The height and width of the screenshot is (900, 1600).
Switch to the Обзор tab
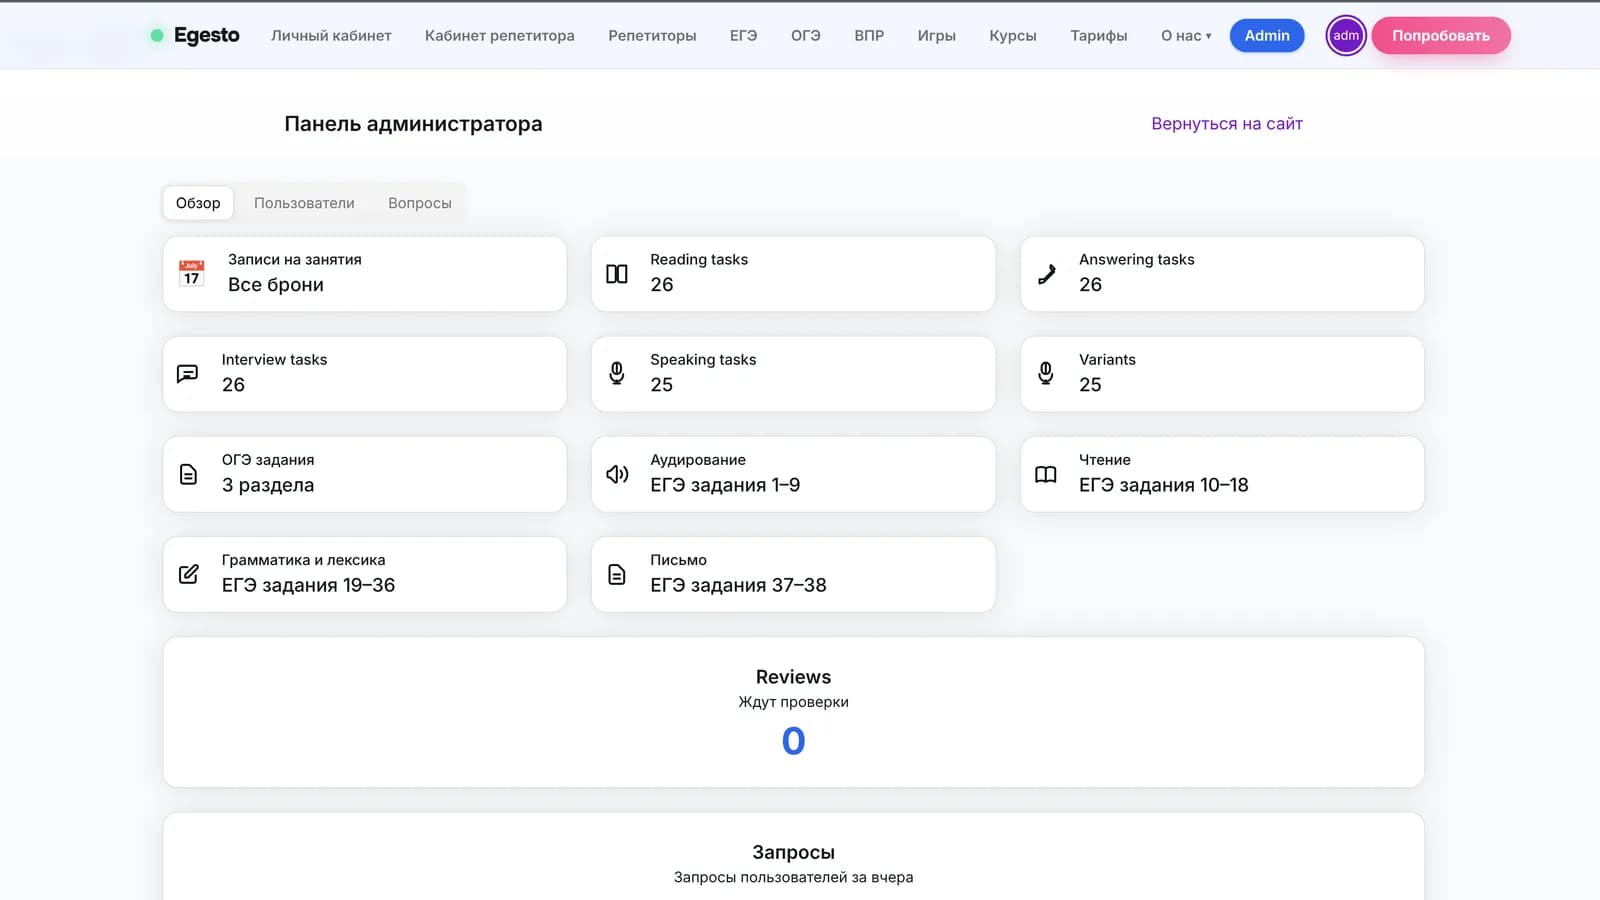tap(198, 203)
